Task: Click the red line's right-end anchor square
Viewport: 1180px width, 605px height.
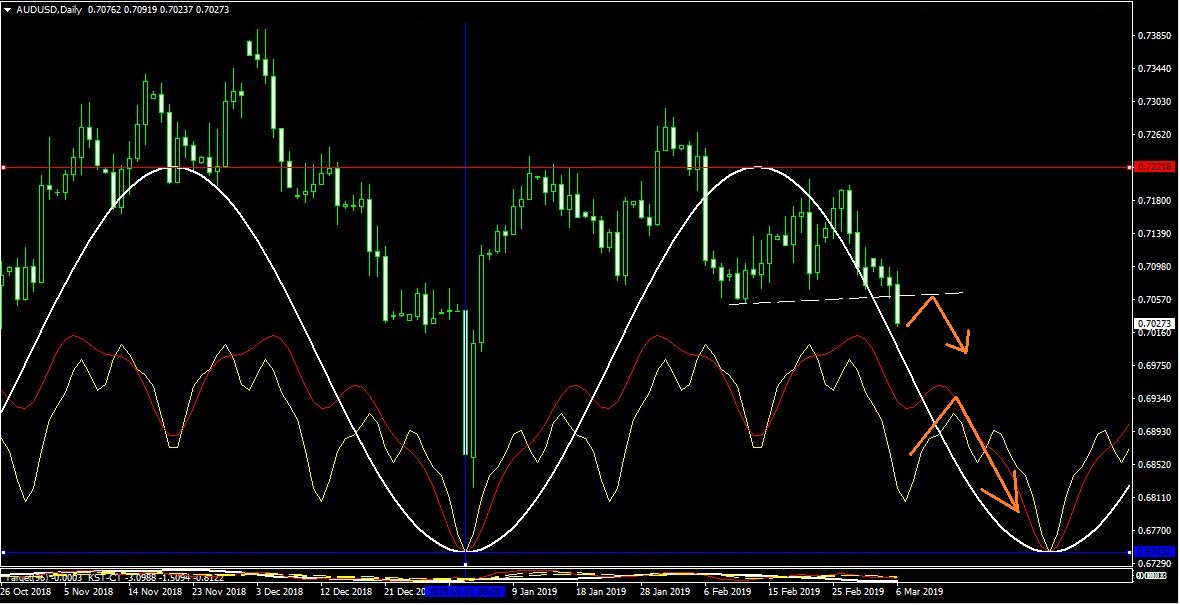Action: pyautogui.click(x=1130, y=167)
